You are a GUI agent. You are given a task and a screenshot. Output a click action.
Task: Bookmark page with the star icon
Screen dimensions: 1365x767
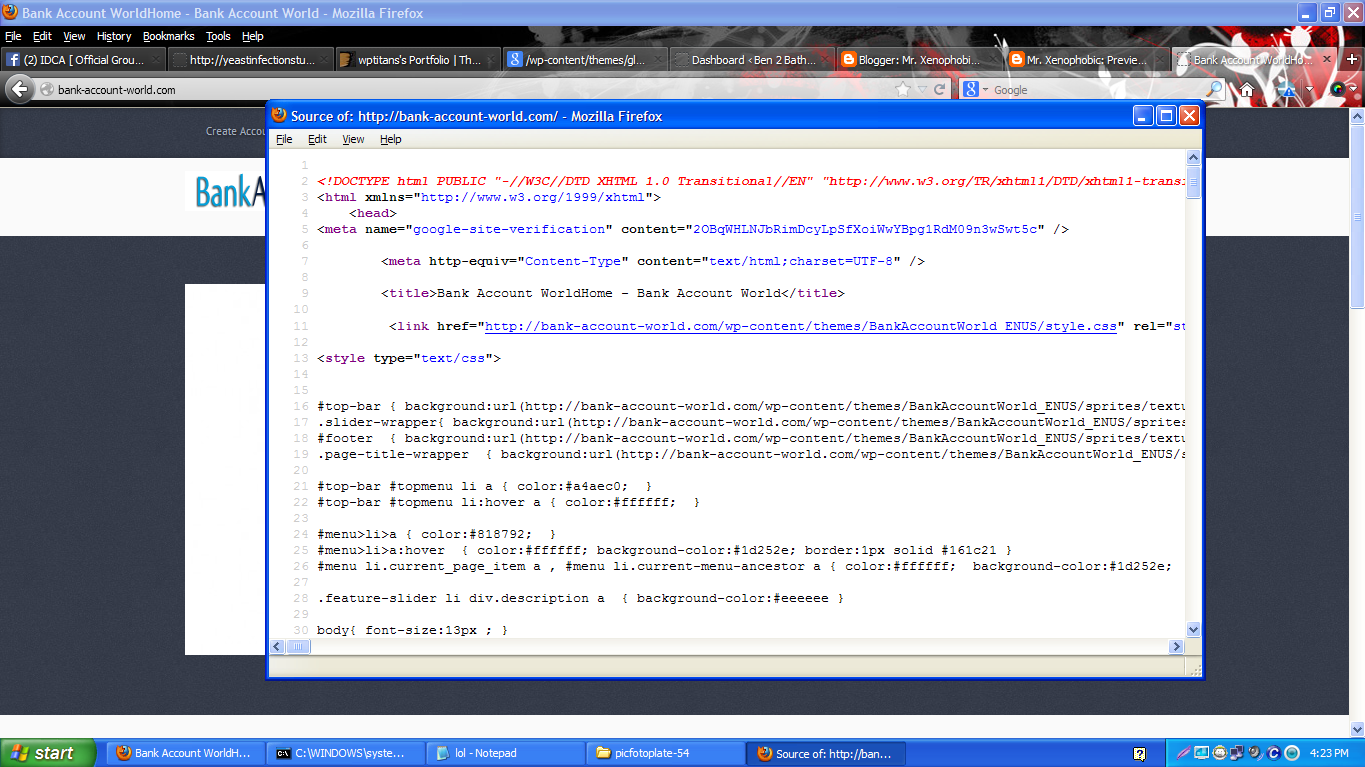point(903,89)
